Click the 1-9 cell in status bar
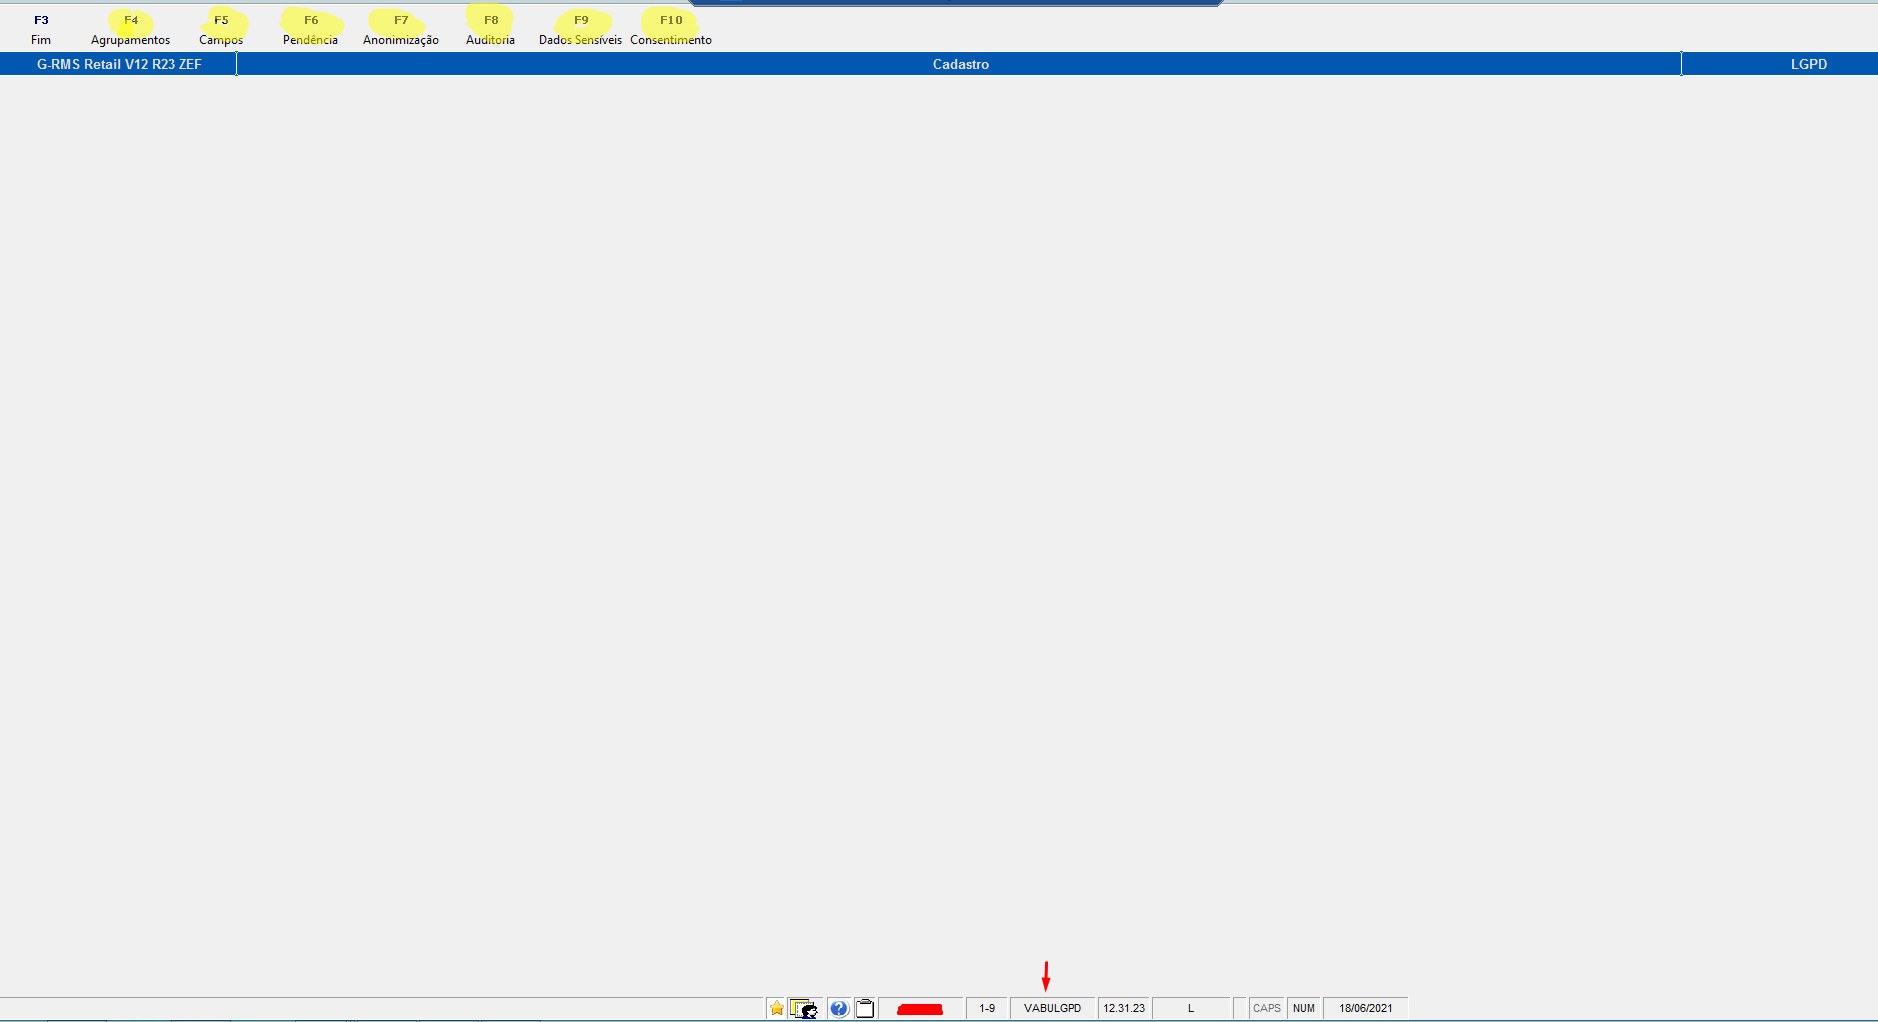 click(x=987, y=1008)
